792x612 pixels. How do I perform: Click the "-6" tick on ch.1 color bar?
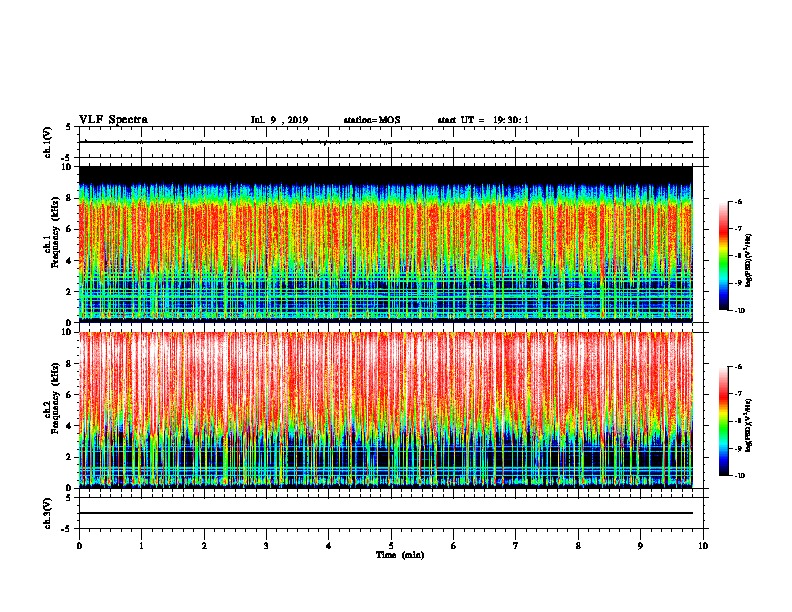coord(739,201)
